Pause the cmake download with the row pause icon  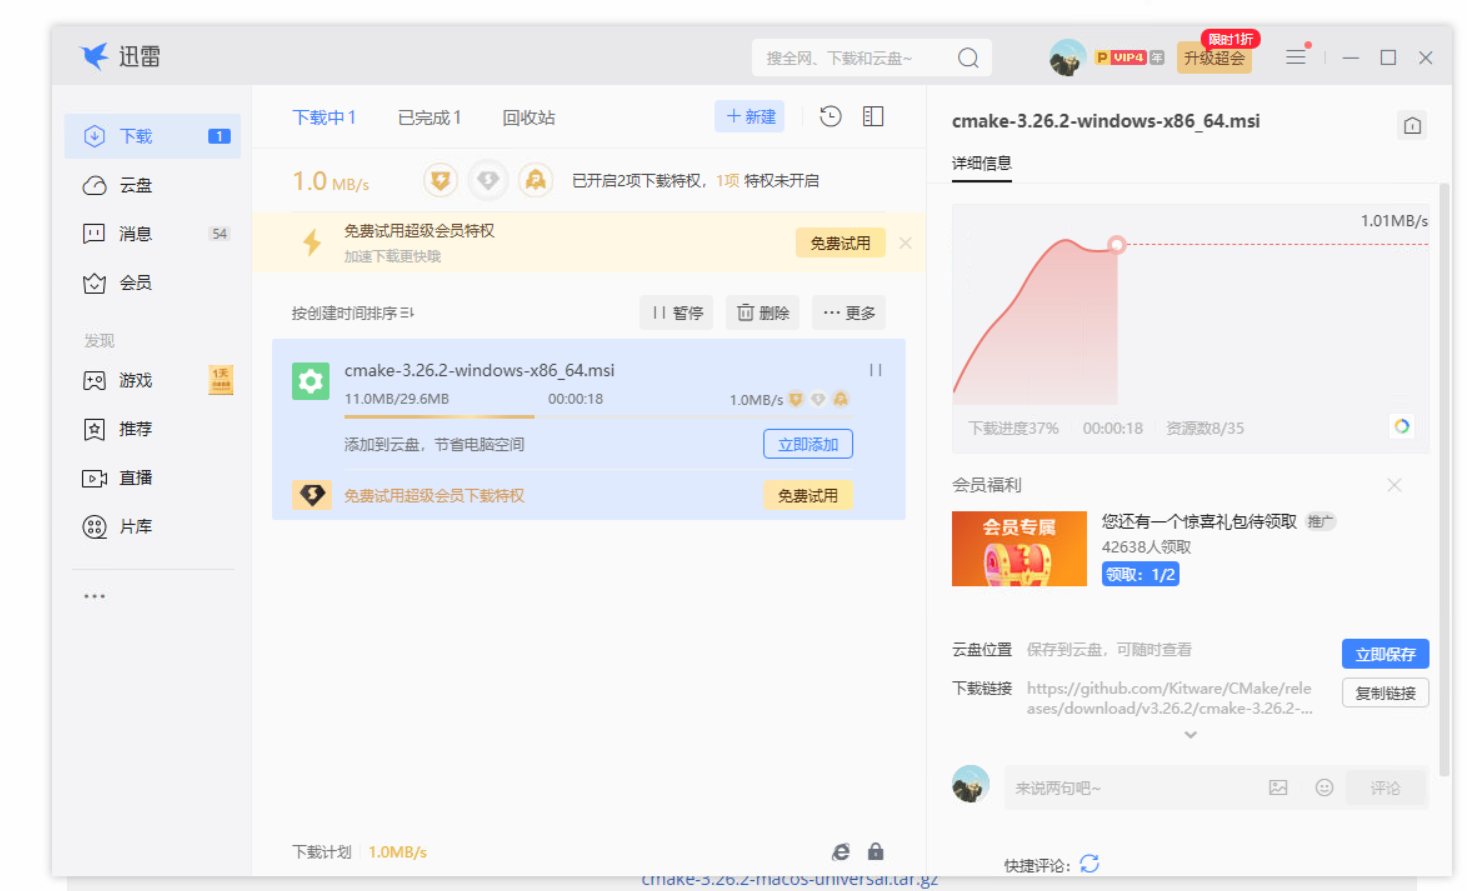(x=875, y=370)
